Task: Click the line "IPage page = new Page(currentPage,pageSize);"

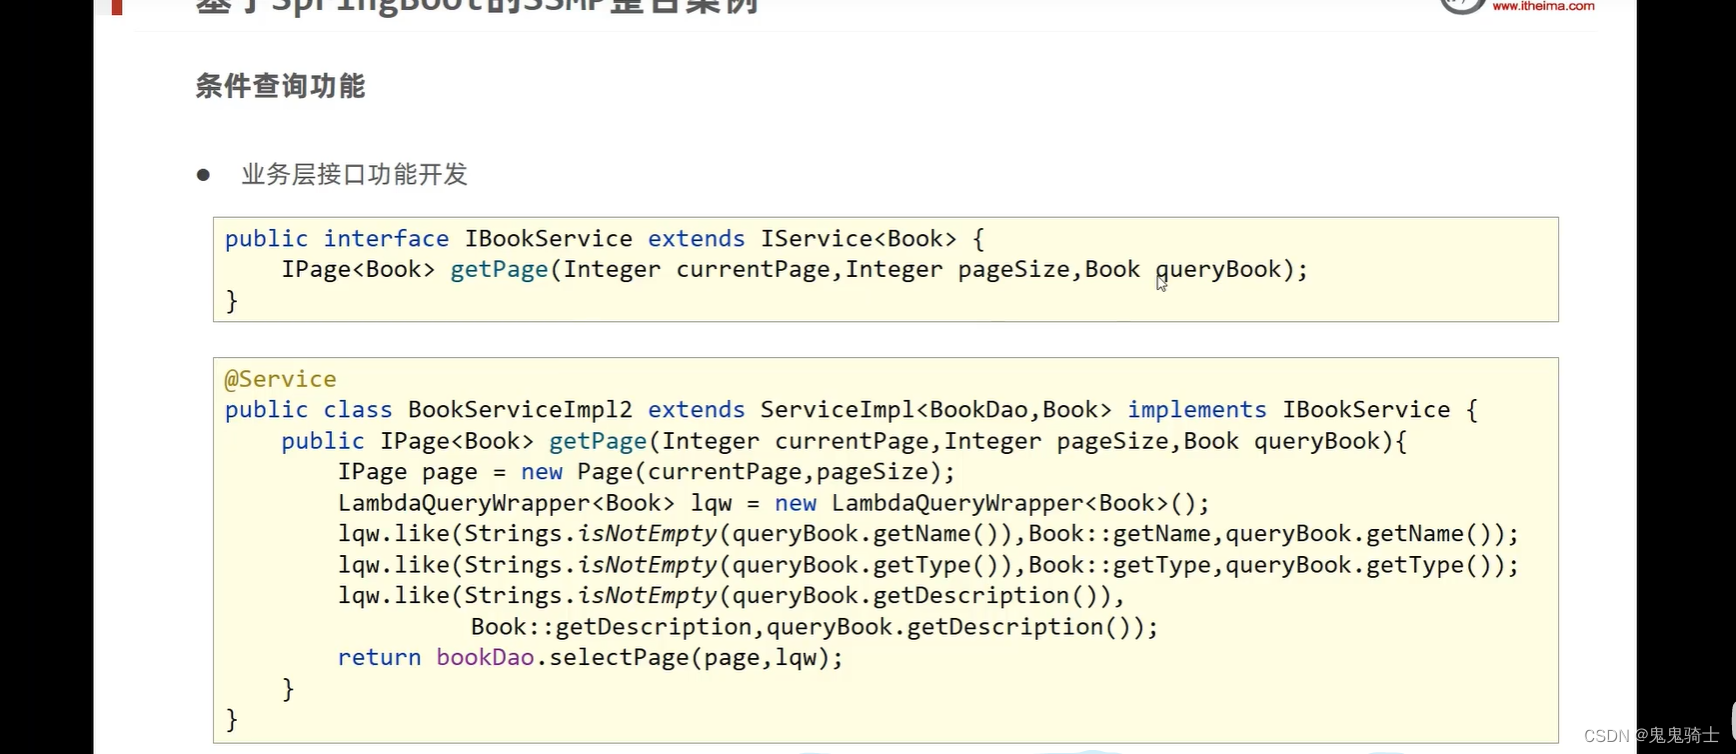Action: [x=646, y=472]
